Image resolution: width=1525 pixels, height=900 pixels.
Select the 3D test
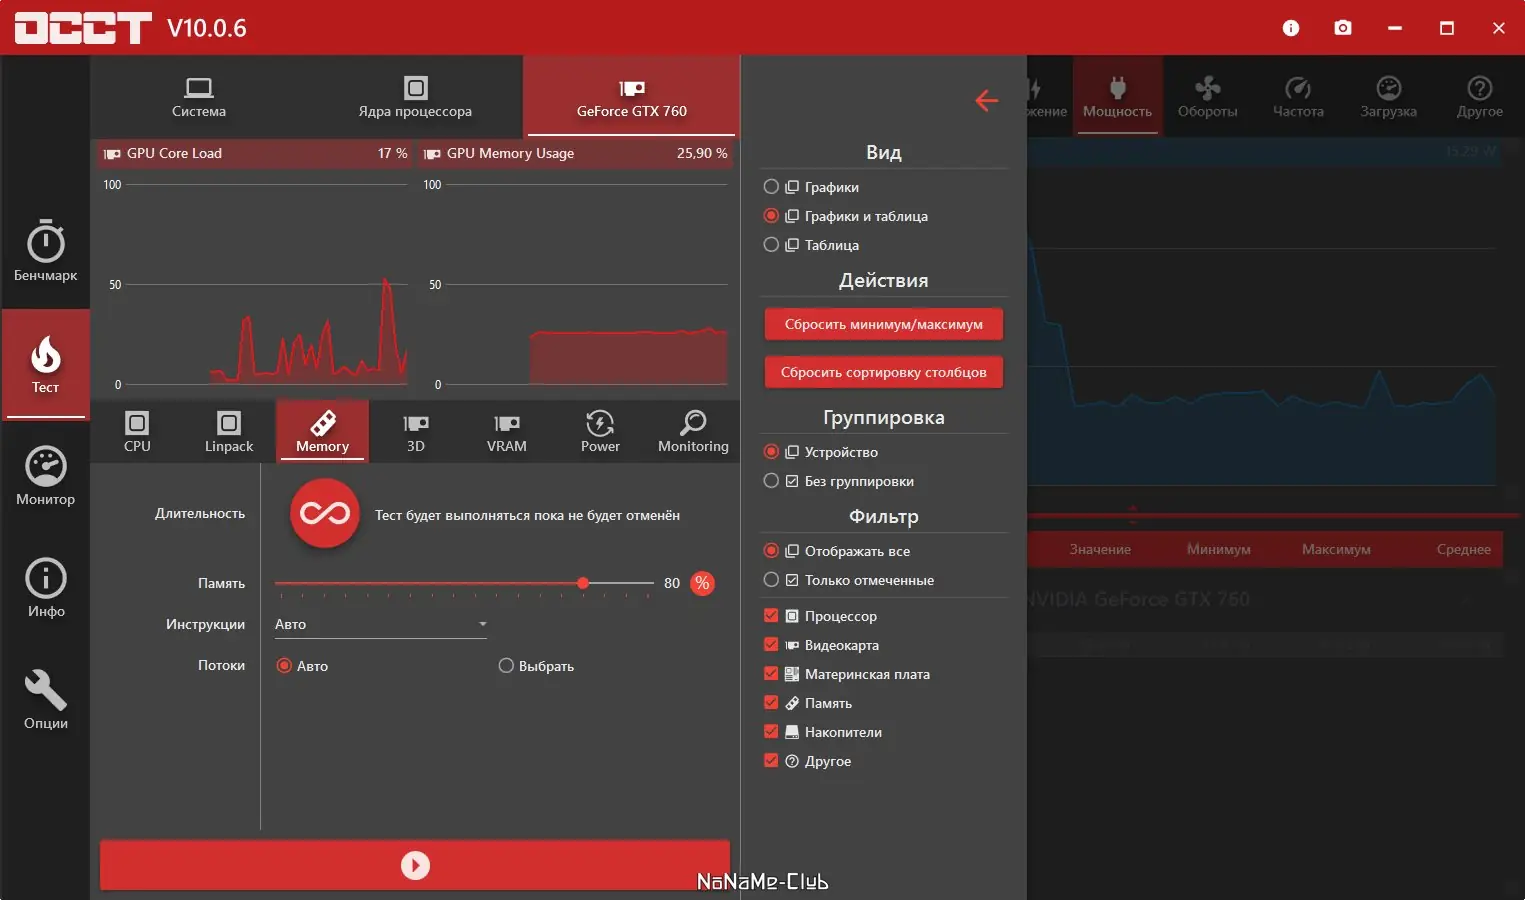(x=416, y=432)
